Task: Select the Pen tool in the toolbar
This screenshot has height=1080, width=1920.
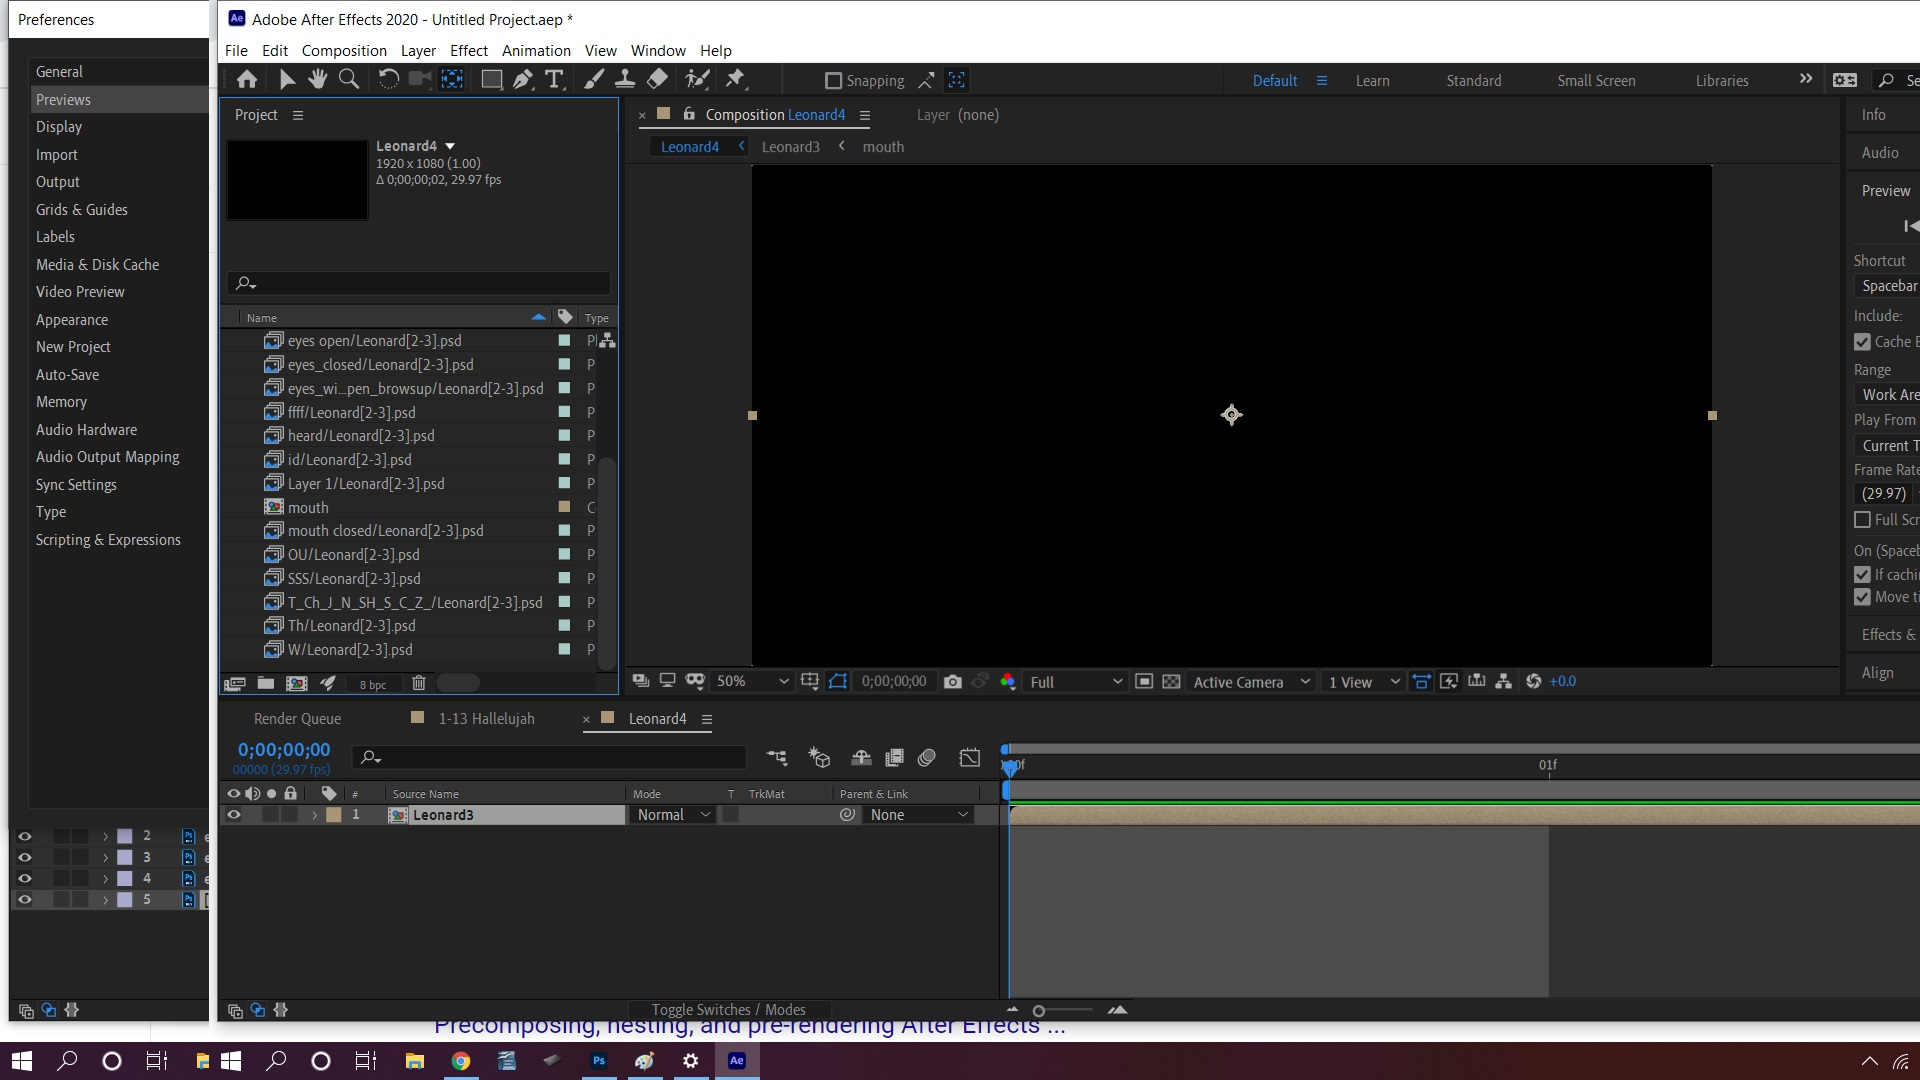Action: point(522,80)
